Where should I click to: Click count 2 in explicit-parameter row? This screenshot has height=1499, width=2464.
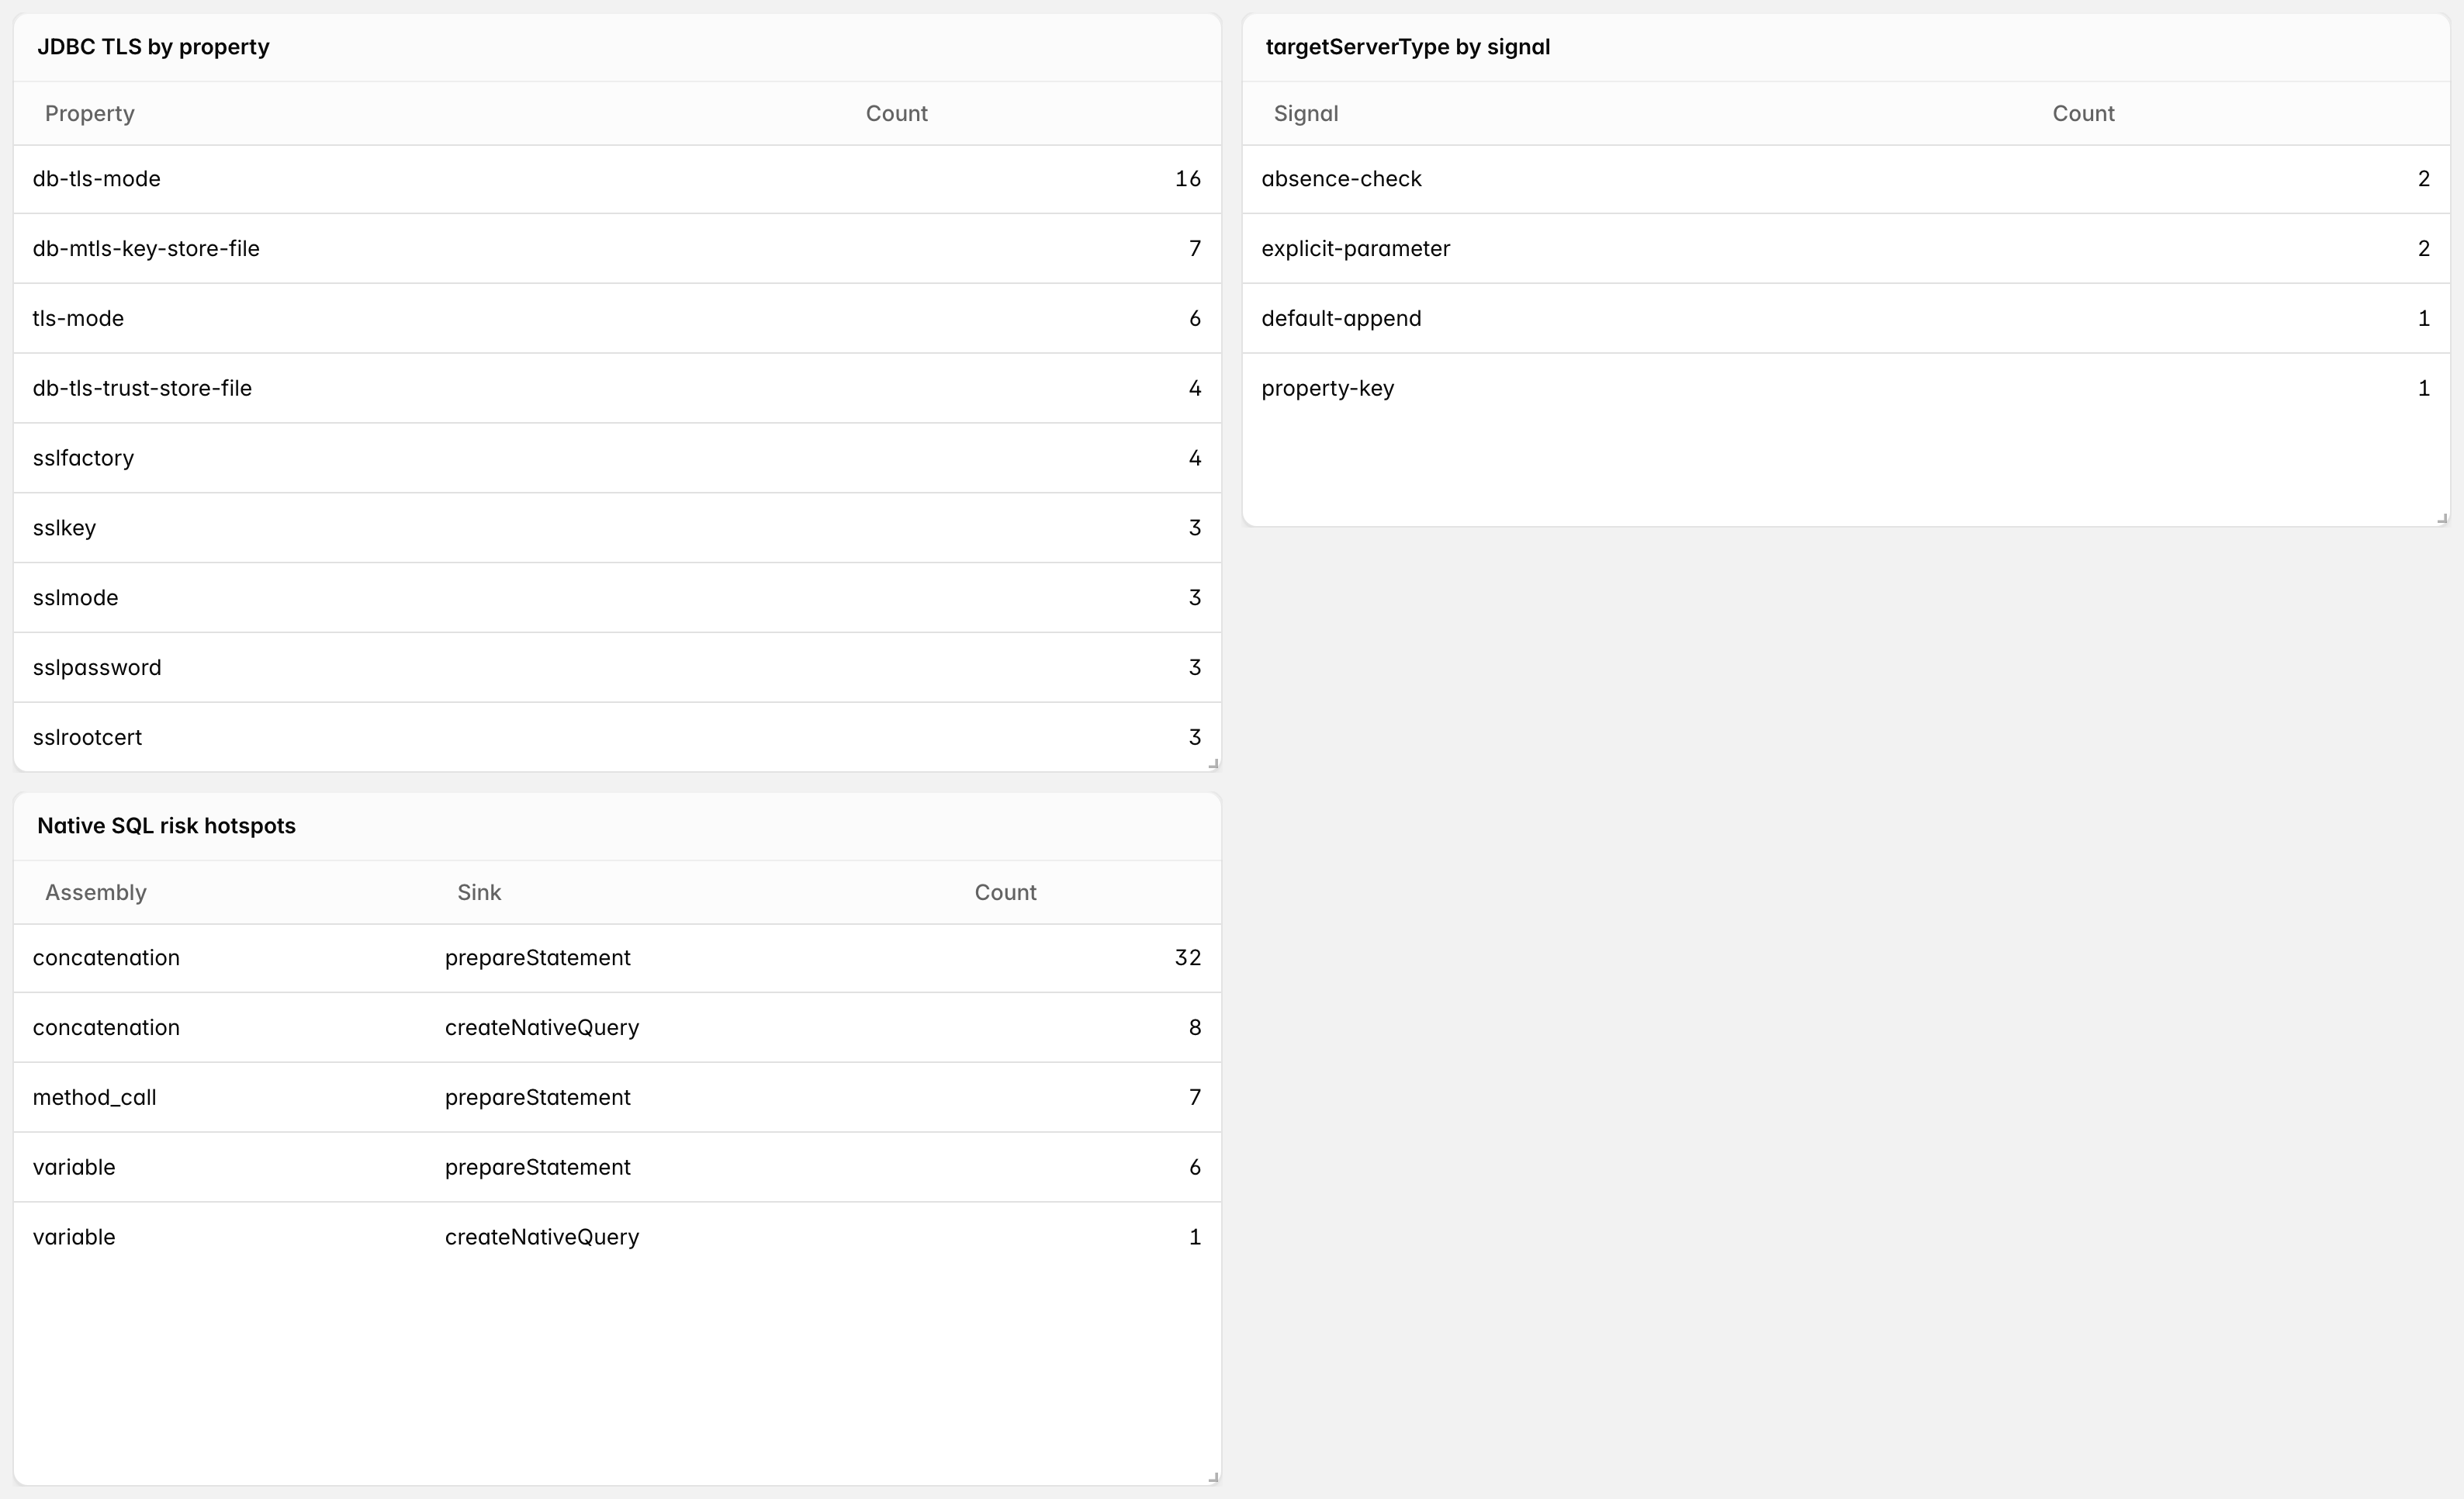pyautogui.click(x=2424, y=248)
